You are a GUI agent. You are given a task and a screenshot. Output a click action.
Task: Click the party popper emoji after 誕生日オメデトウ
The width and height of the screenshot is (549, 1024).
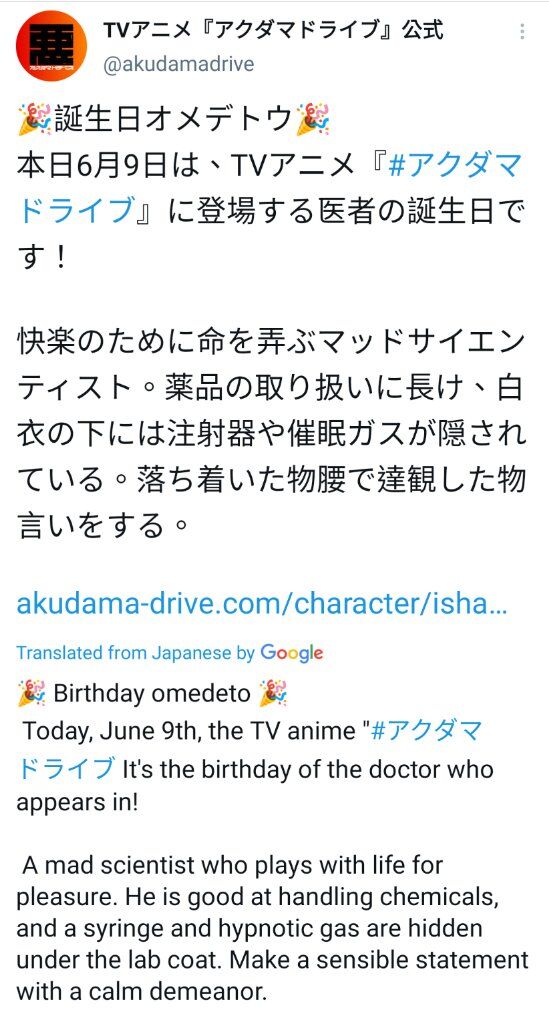click(x=313, y=119)
